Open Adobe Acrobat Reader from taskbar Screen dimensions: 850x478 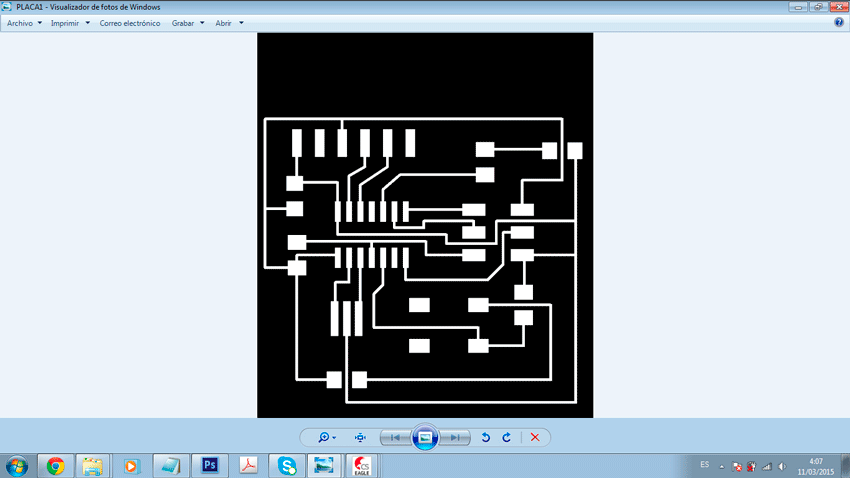pos(248,466)
